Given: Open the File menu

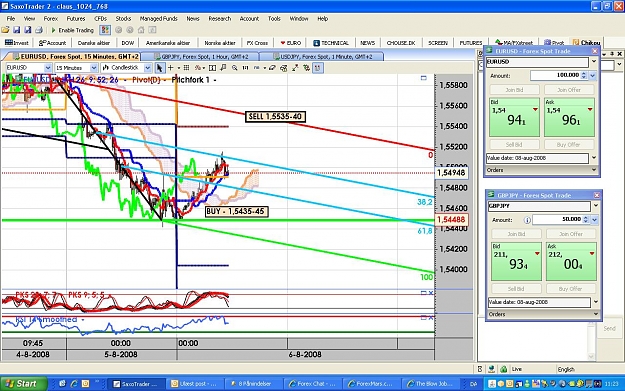Looking at the screenshot, I should coord(10,18).
